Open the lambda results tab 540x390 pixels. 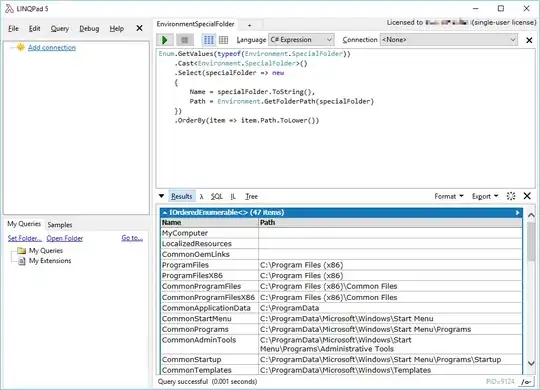[201, 197]
